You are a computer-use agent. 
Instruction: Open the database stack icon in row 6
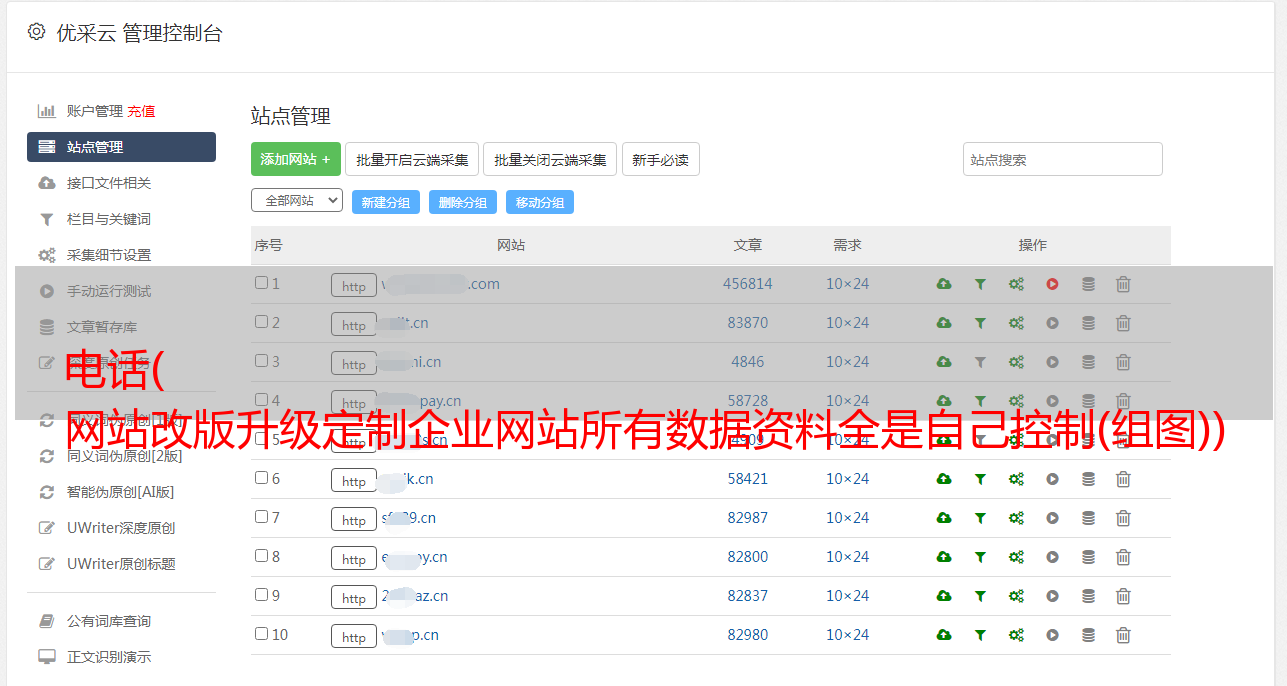(1088, 479)
